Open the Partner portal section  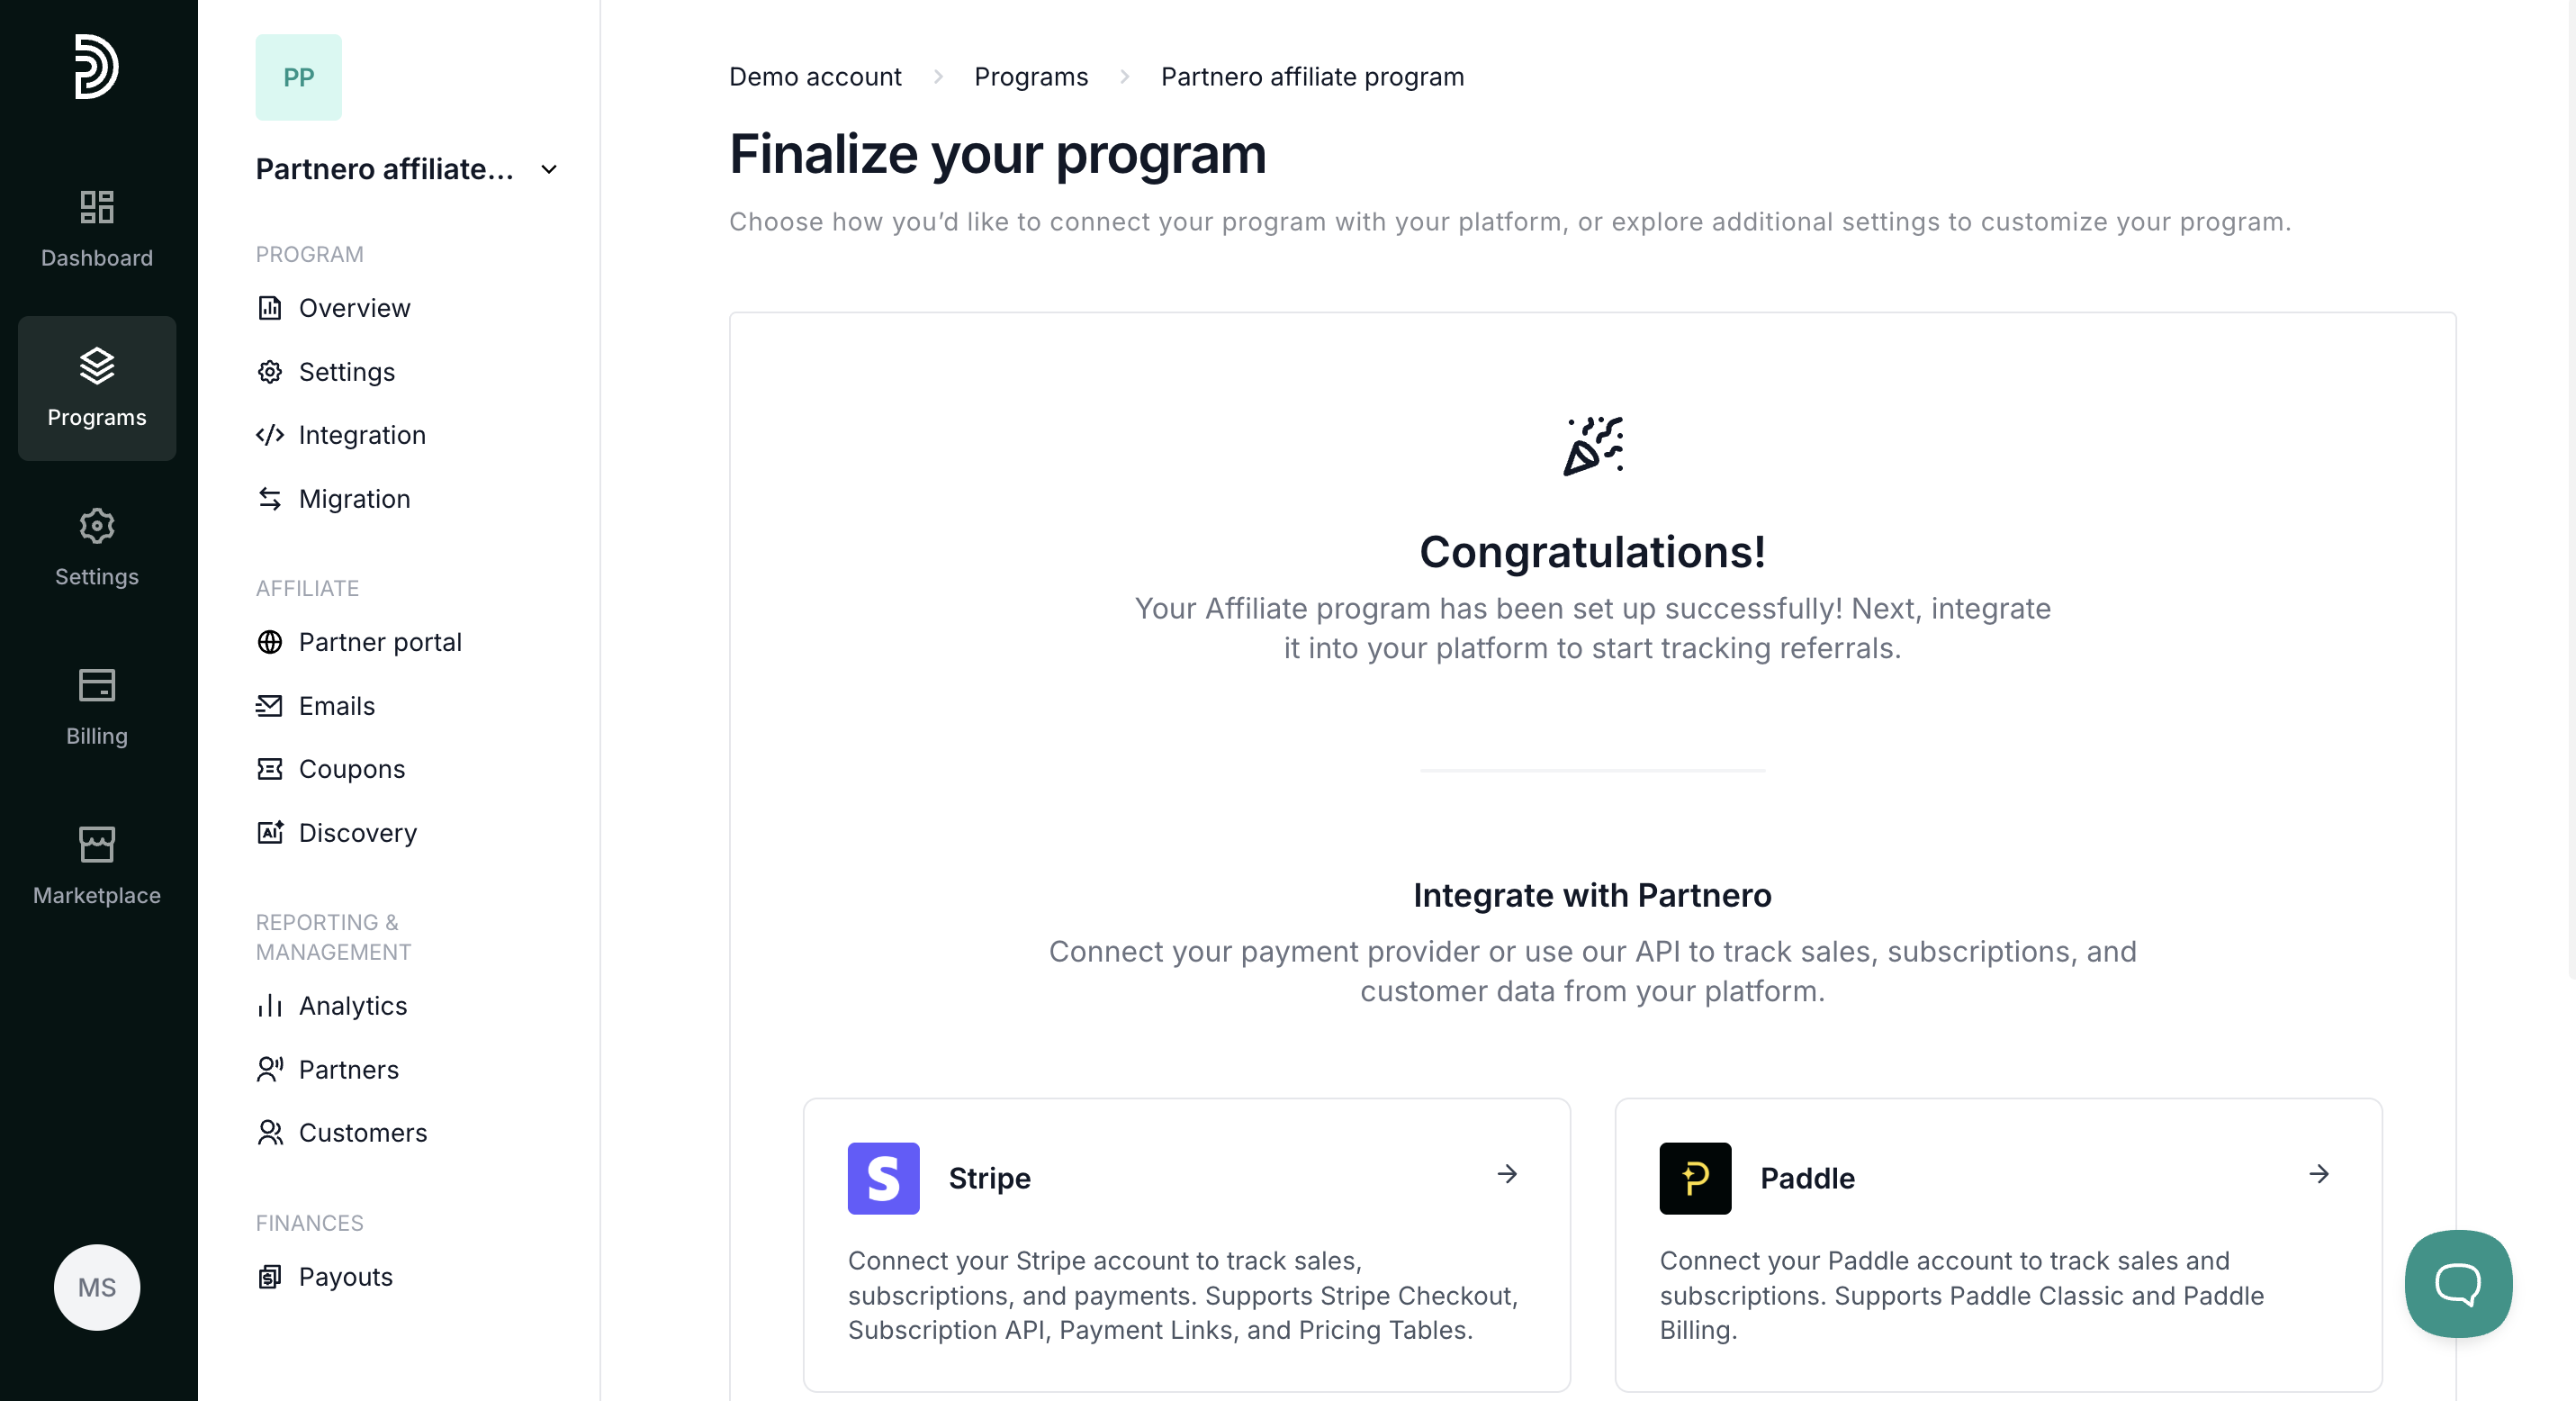pyautogui.click(x=379, y=642)
